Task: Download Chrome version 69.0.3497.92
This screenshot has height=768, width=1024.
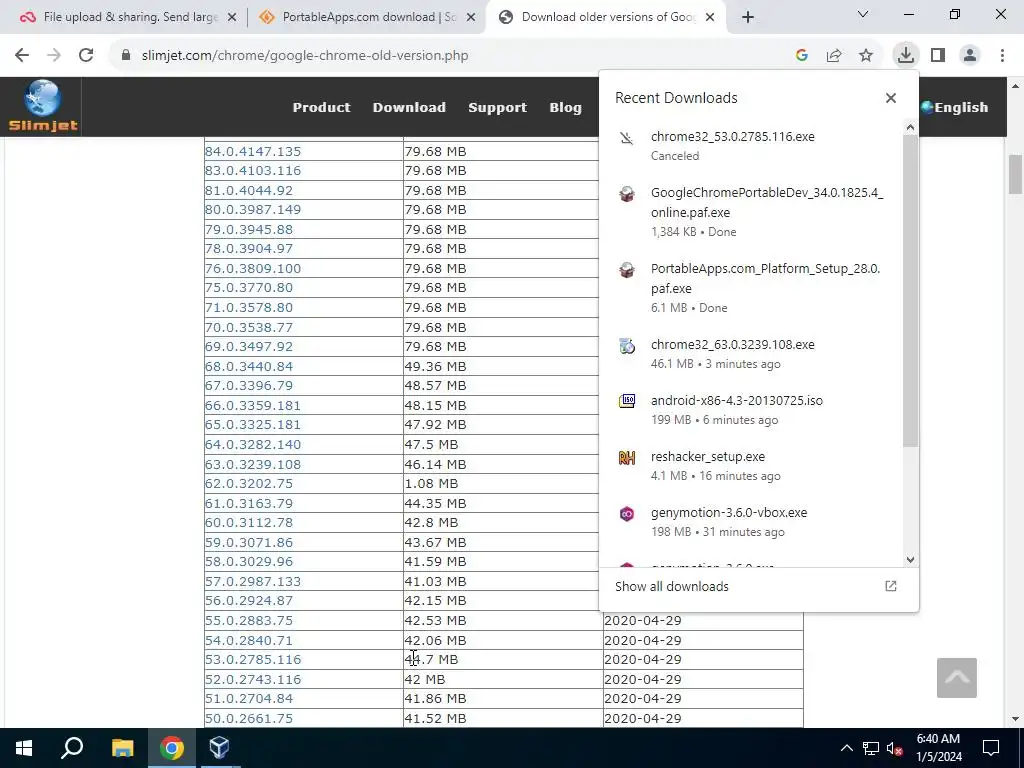Action: point(248,347)
